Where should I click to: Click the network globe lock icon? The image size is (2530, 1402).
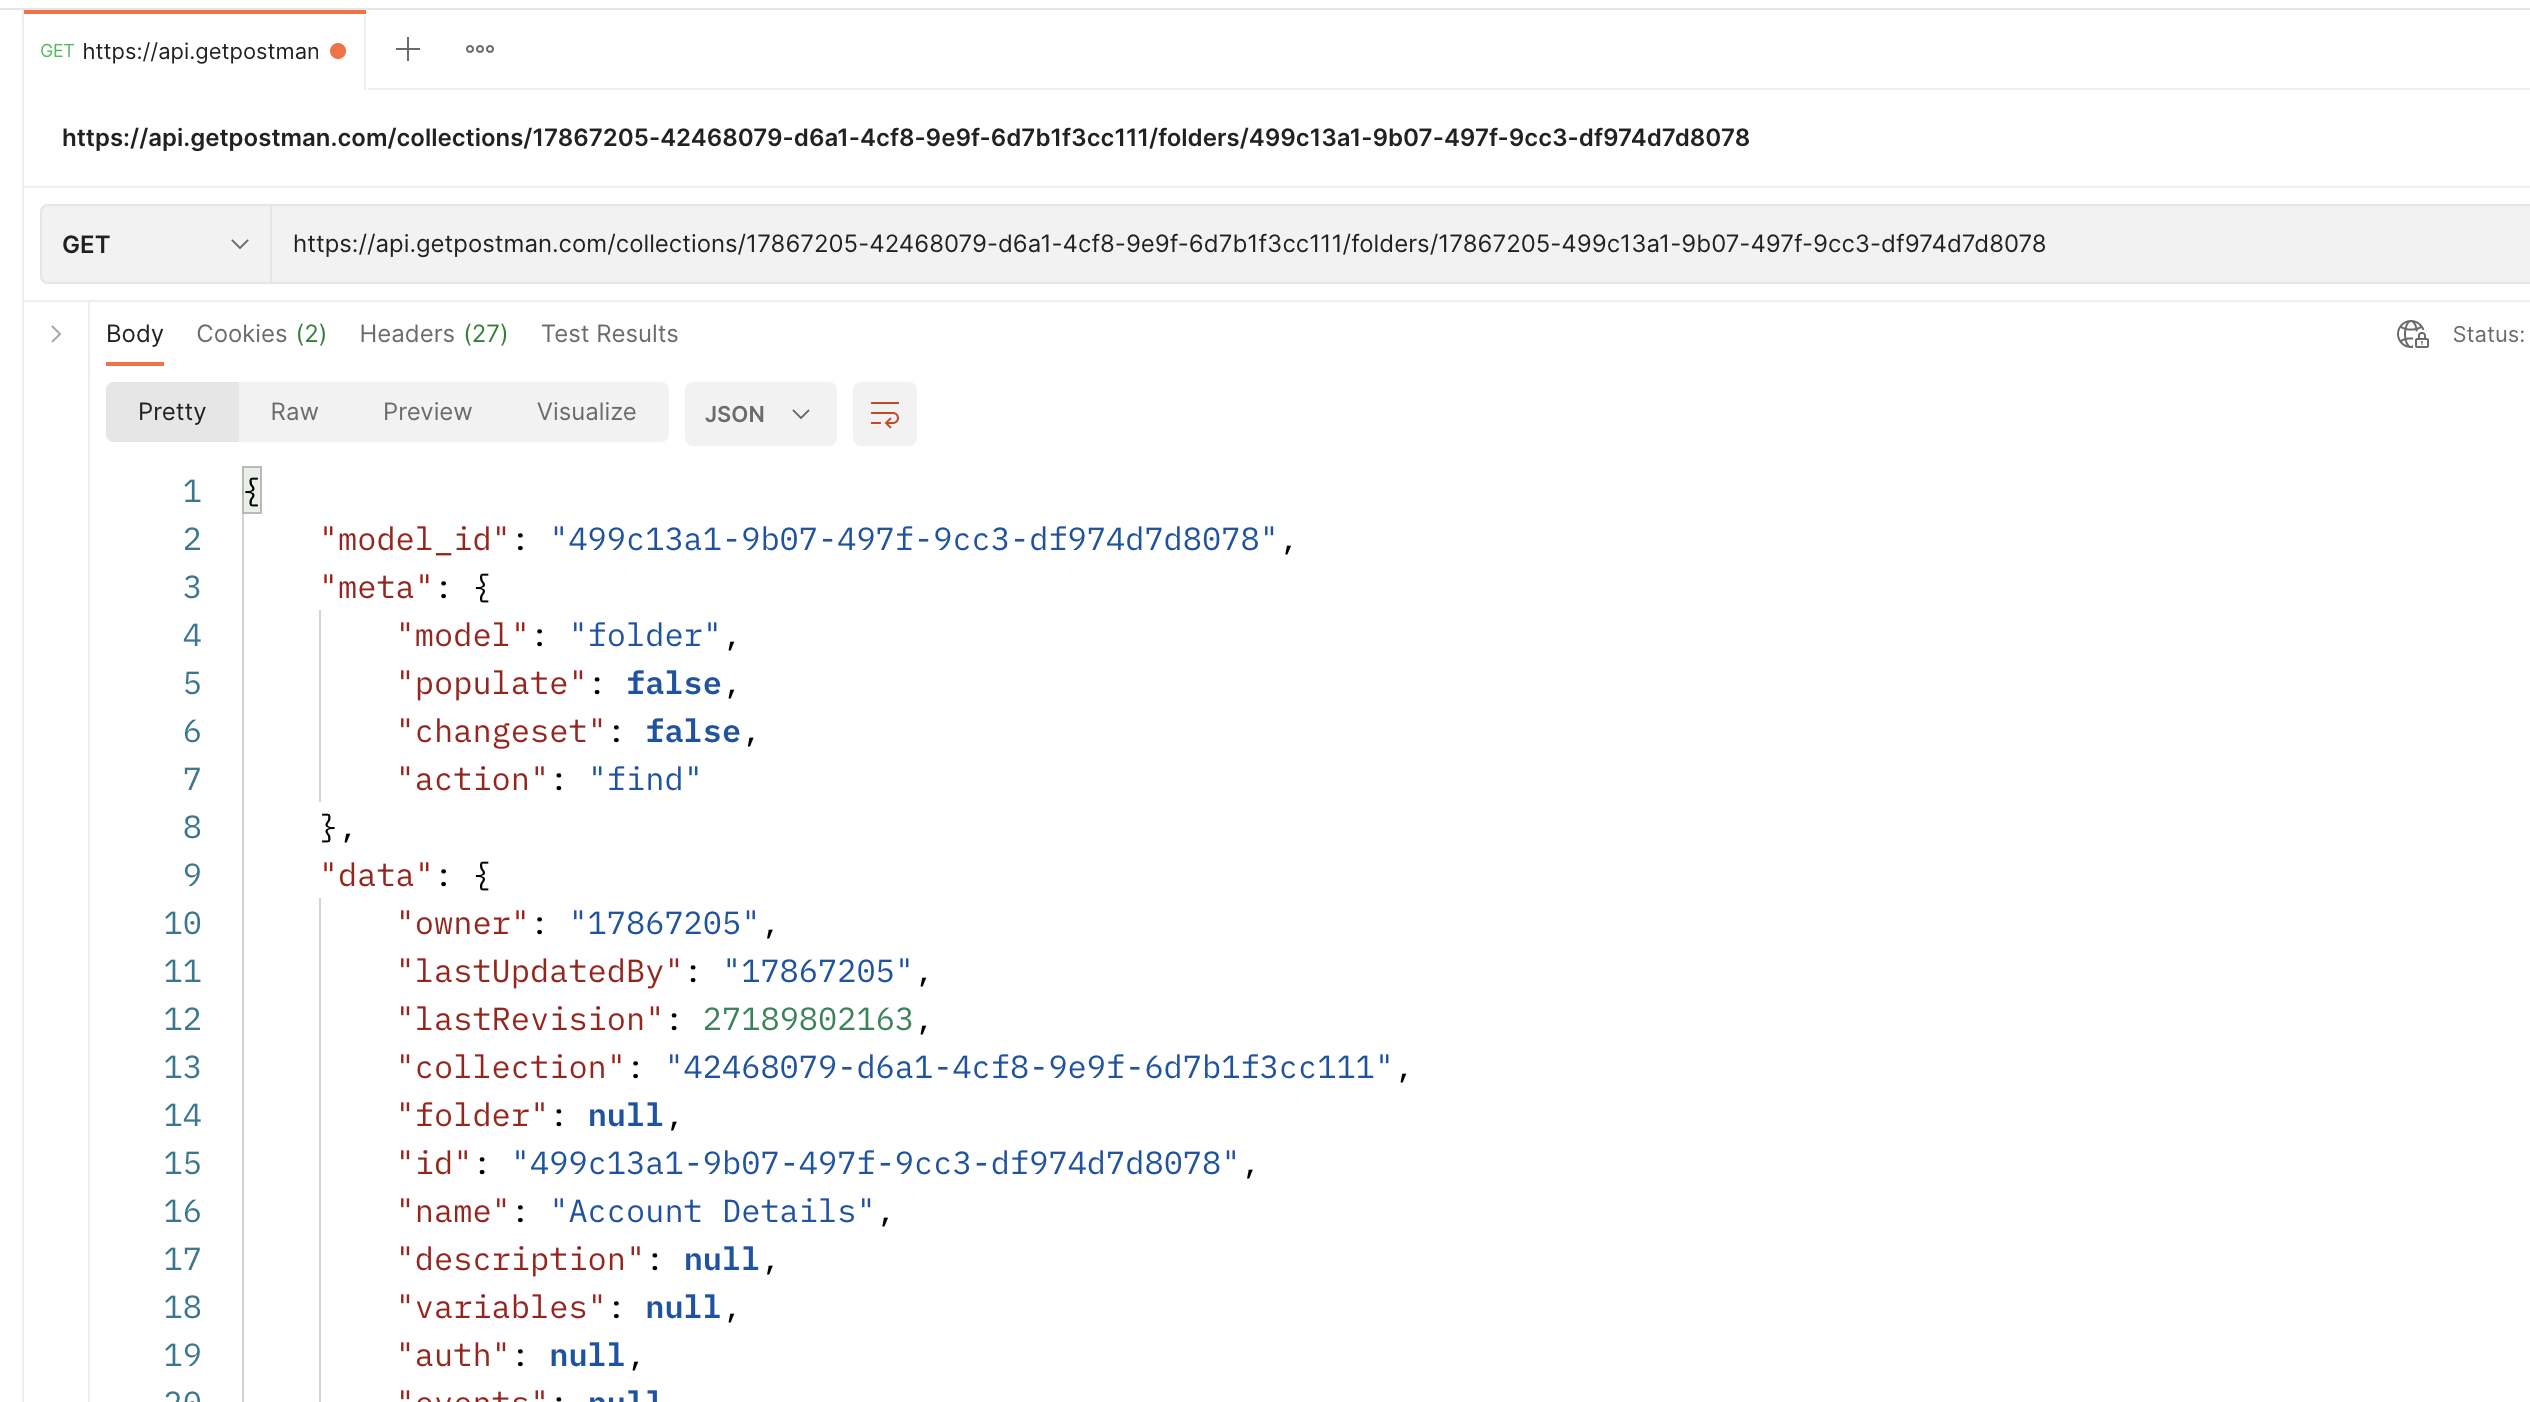pos(2412,334)
